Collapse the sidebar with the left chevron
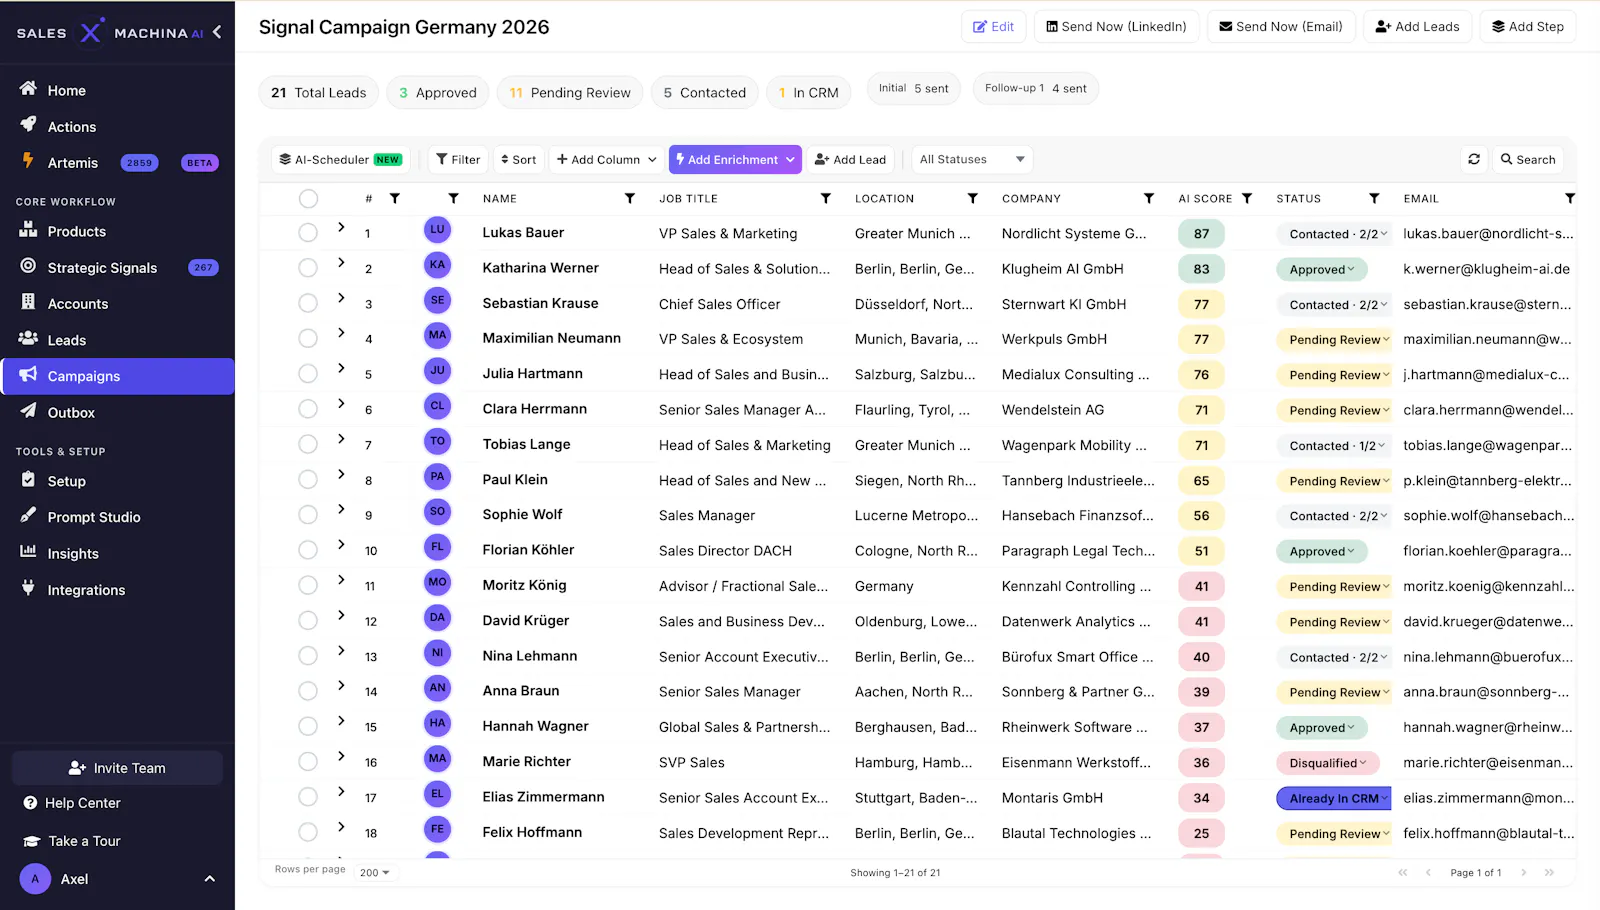Screen dimensions: 1600x910 point(217,32)
